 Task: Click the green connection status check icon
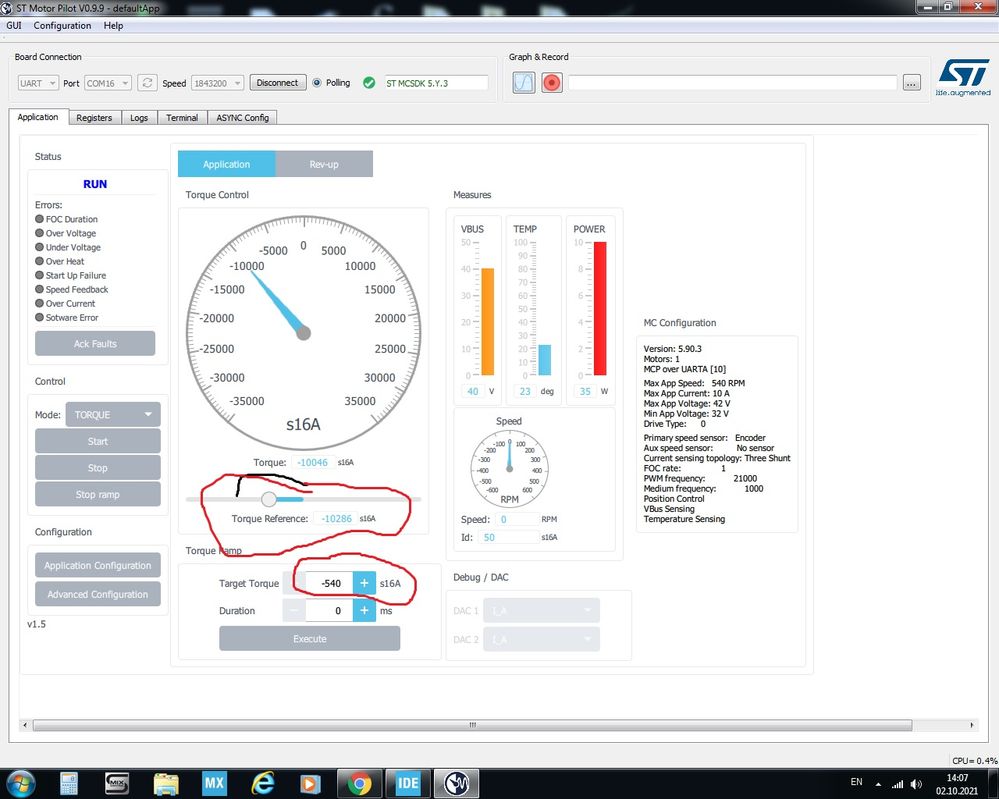pyautogui.click(x=369, y=83)
